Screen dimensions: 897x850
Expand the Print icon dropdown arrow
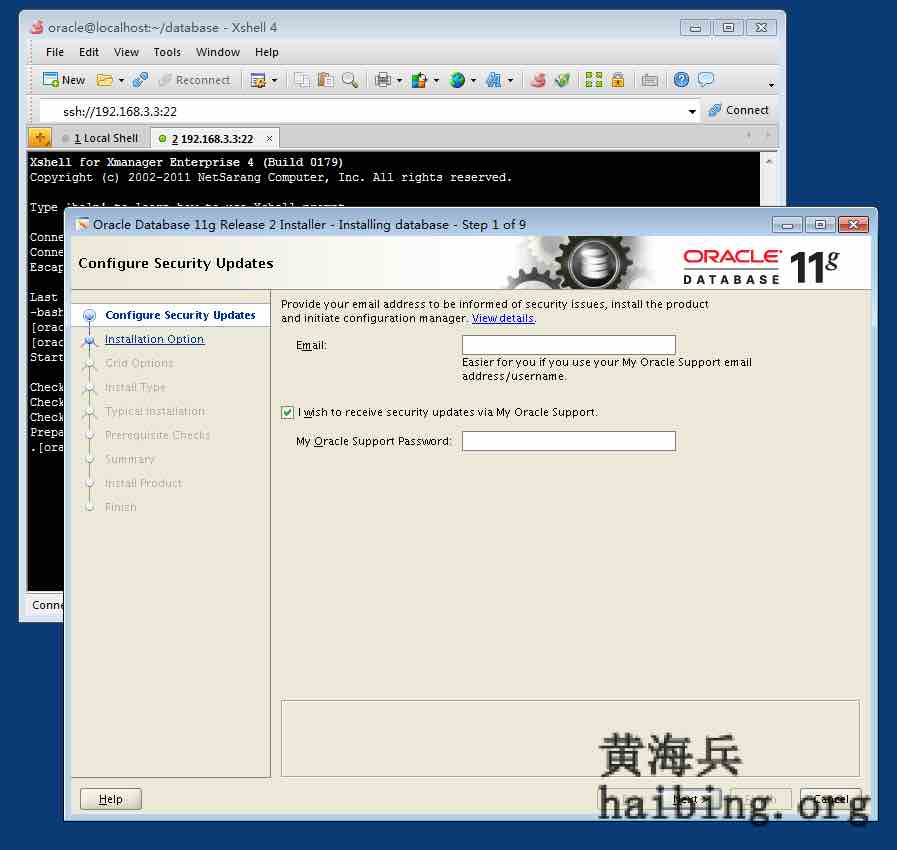pos(399,81)
